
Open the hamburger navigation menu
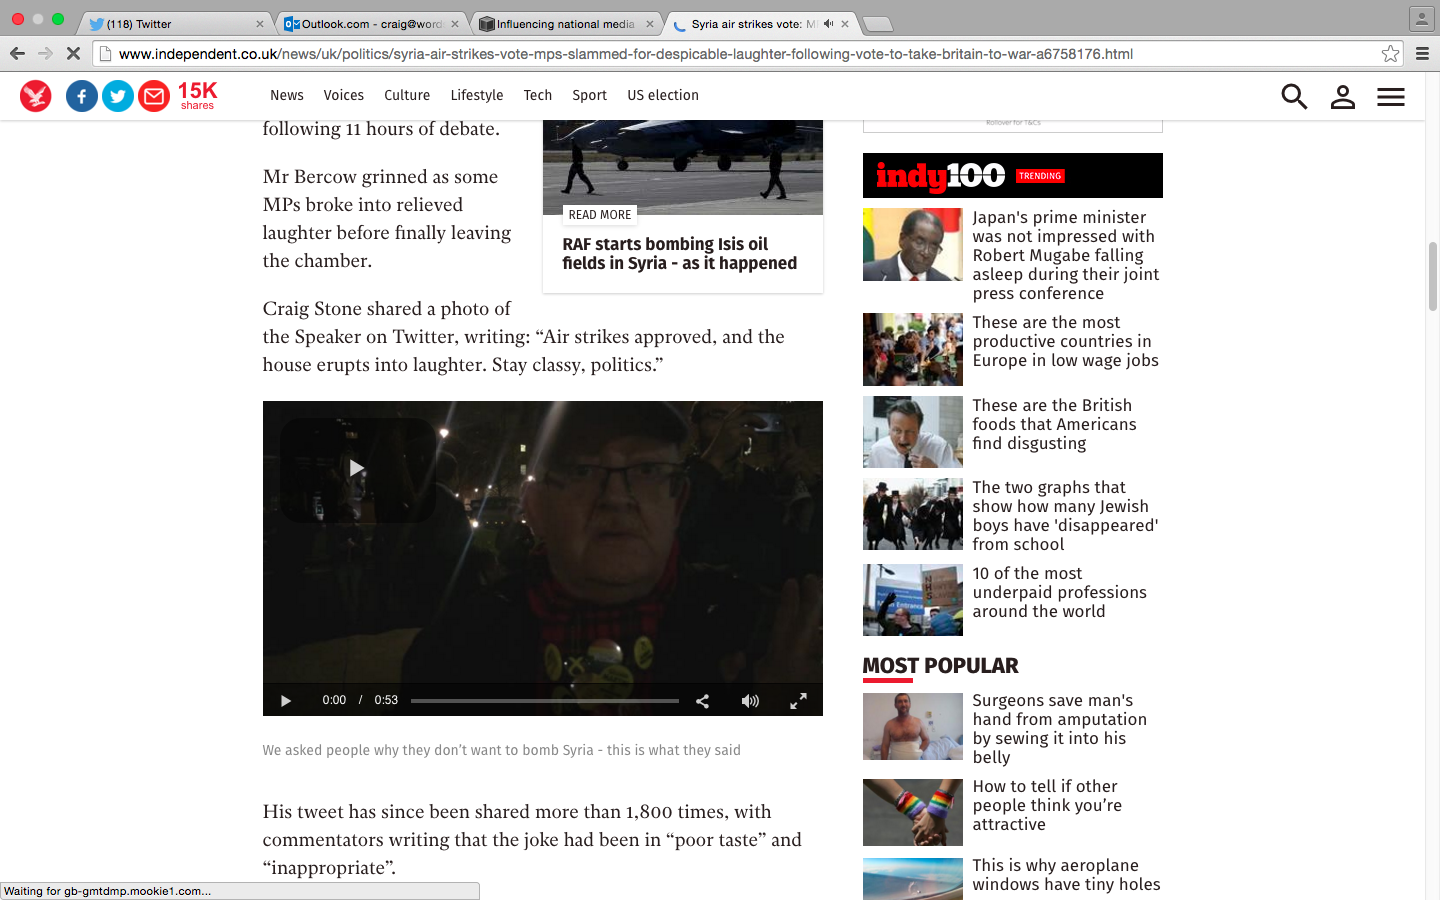(x=1391, y=97)
